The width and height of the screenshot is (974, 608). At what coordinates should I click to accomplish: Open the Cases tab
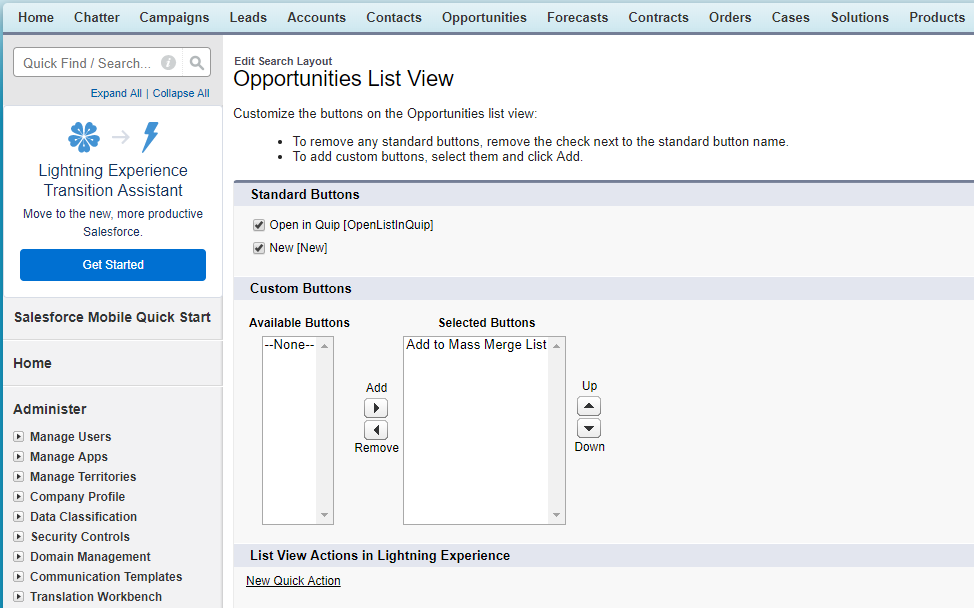(791, 17)
